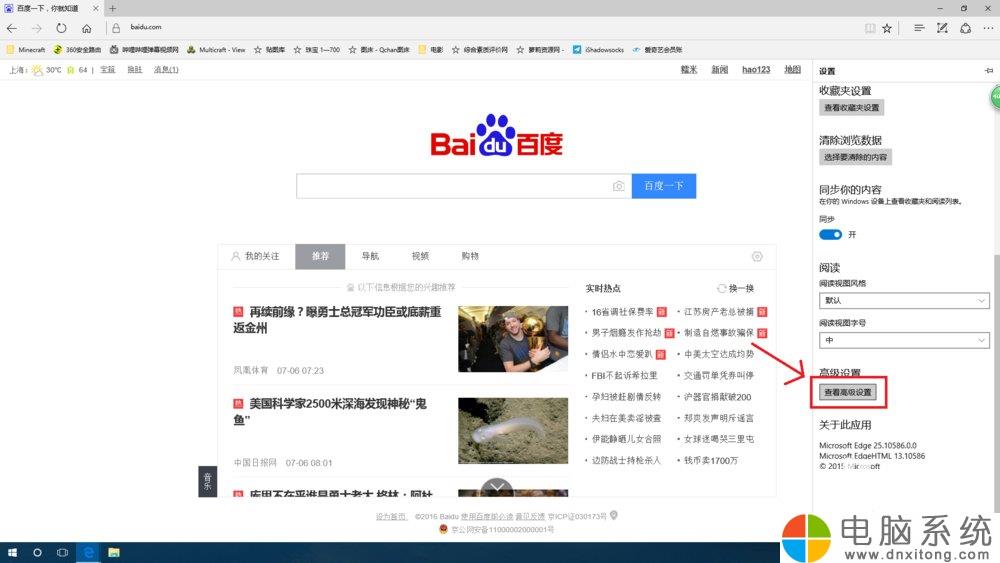Open the Shadowsocks bookmark
This screenshot has height=563, width=1000.
(x=598, y=50)
